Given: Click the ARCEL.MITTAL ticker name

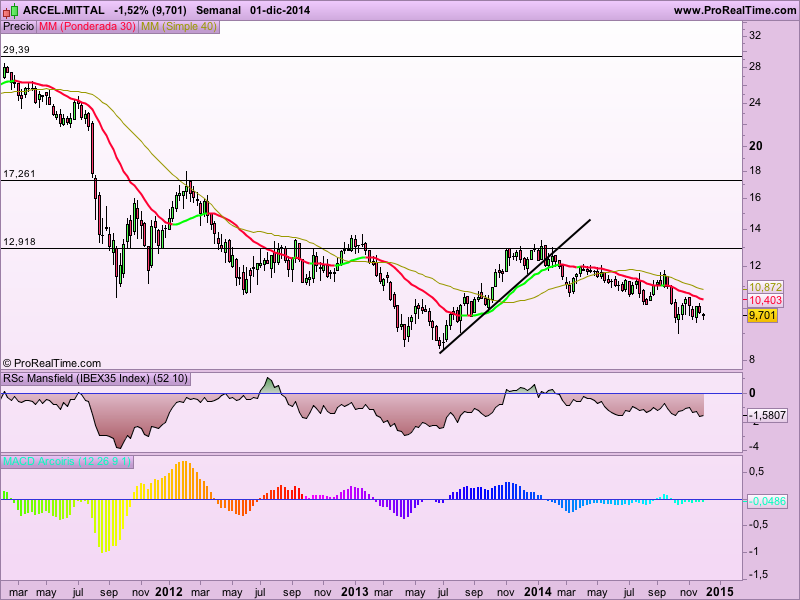Looking at the screenshot, I should 63,10.
